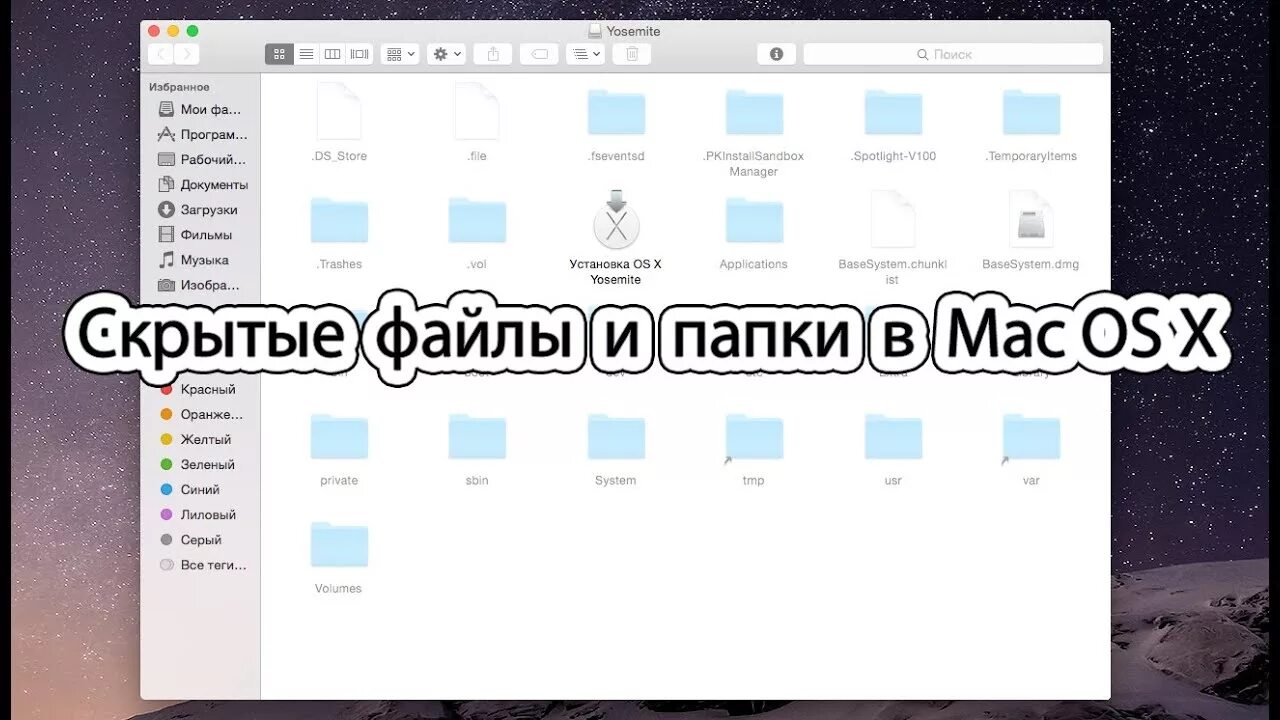Select the .fseventsd folder
This screenshot has width=1280, height=720.
coord(616,112)
